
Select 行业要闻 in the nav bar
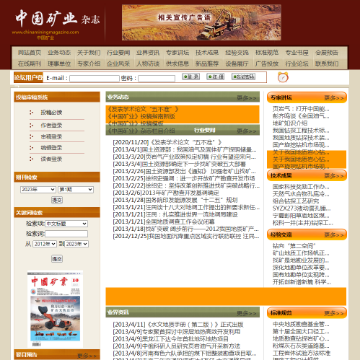pos(118,53)
